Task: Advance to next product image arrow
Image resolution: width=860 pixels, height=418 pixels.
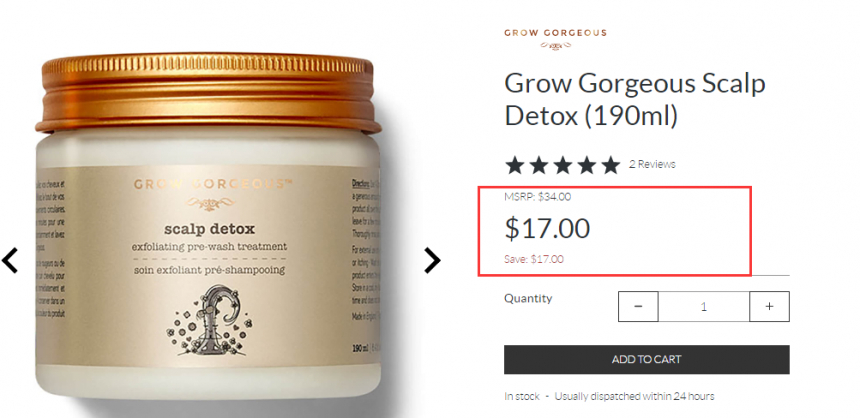Action: [x=432, y=261]
